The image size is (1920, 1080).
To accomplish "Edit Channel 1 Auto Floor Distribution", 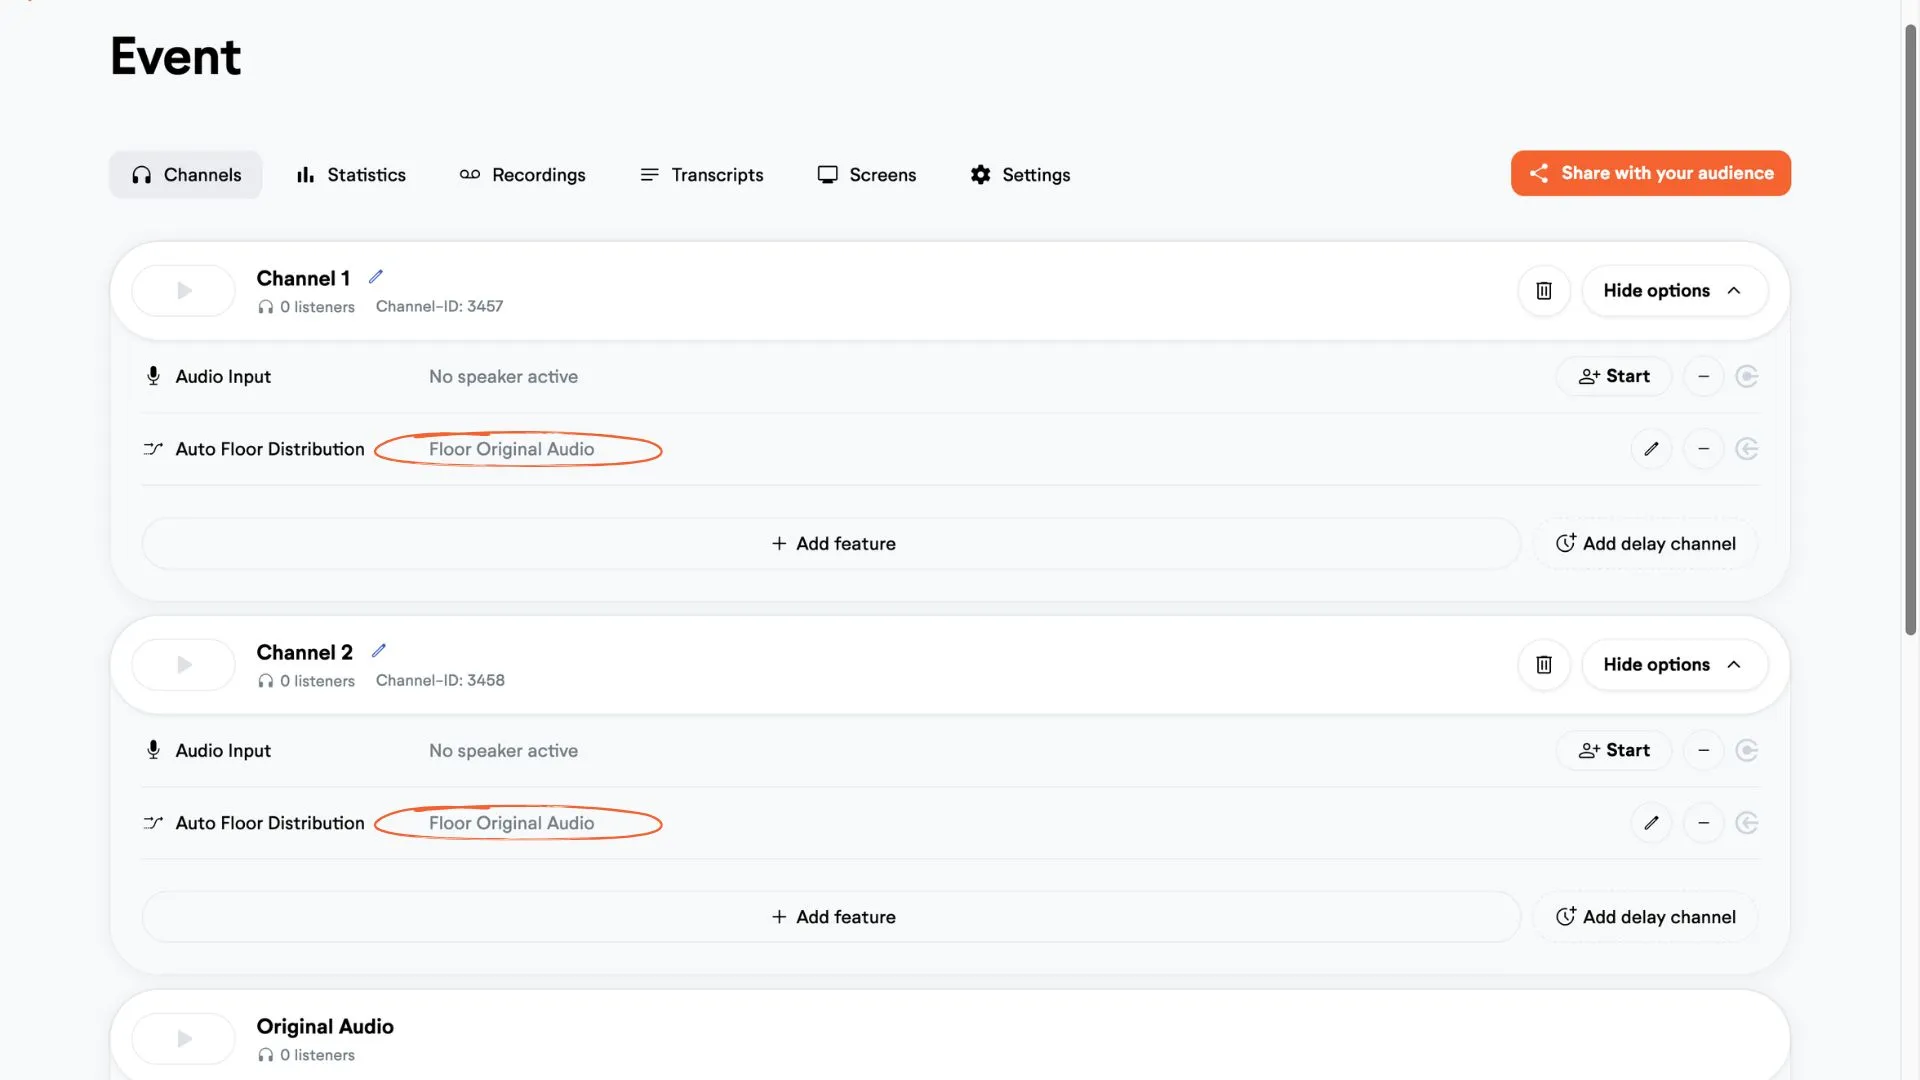I will pyautogui.click(x=1652, y=449).
